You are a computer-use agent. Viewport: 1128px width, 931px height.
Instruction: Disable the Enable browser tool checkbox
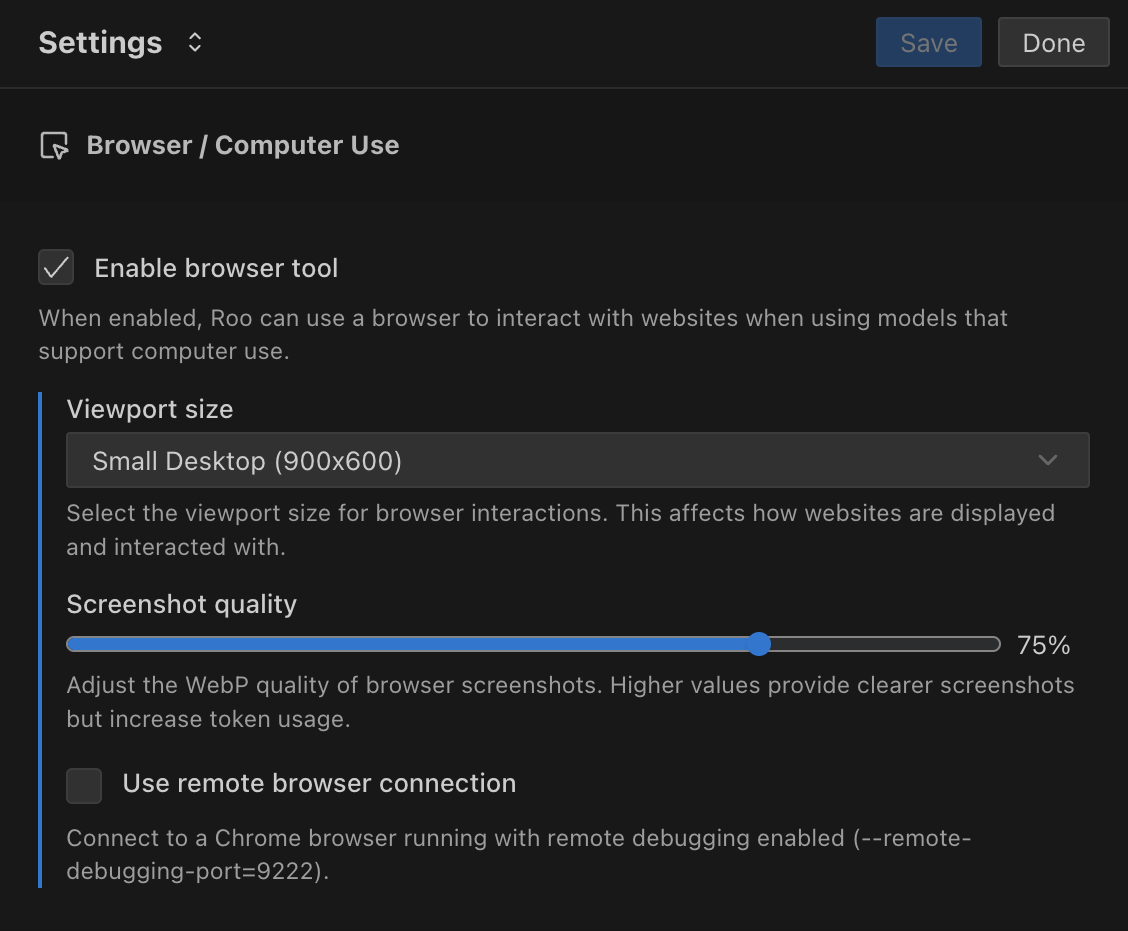click(56, 267)
